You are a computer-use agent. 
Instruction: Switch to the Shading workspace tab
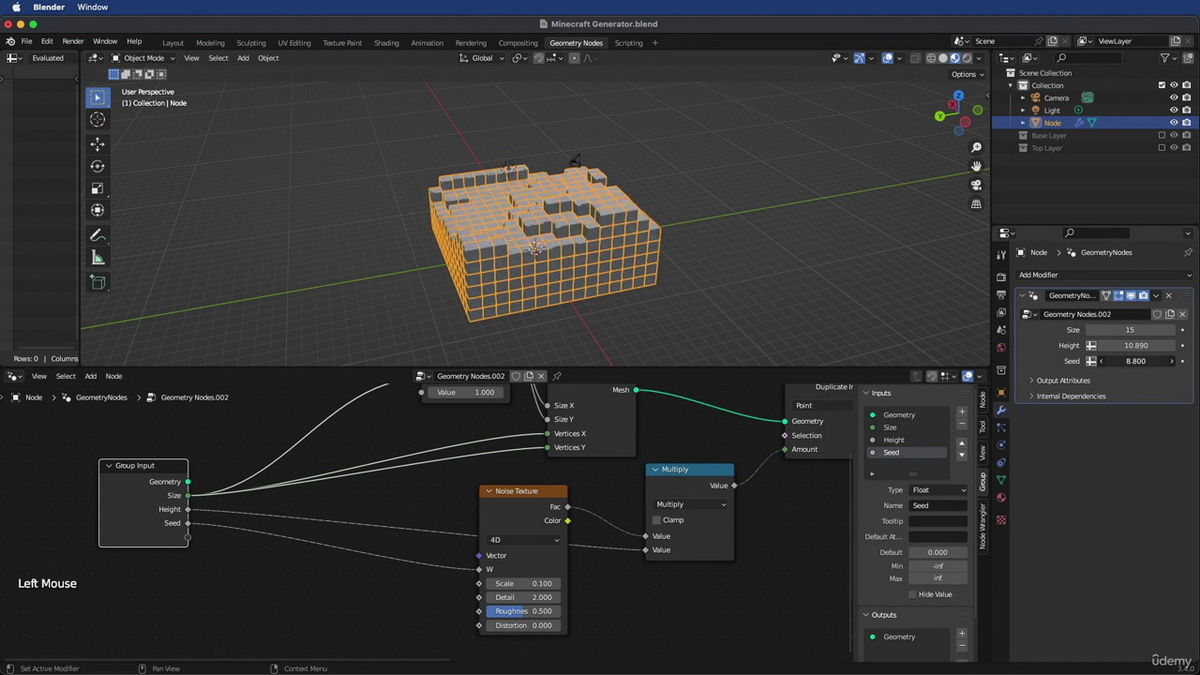pos(386,43)
